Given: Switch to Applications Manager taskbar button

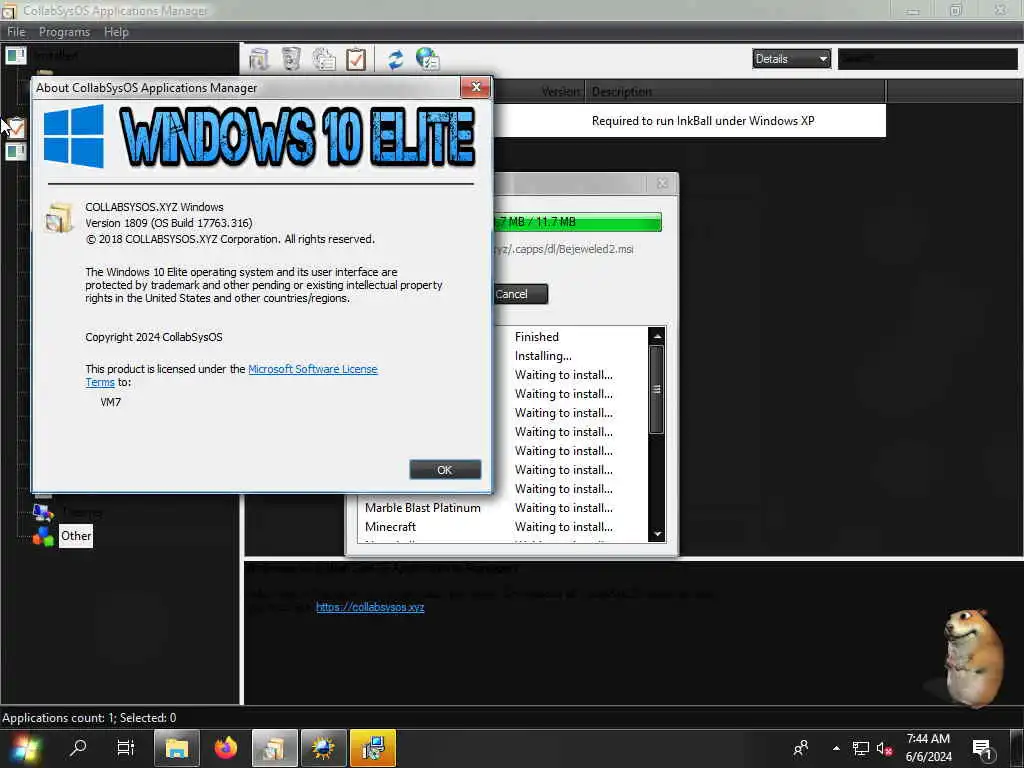Looking at the screenshot, I should click(x=274, y=748).
